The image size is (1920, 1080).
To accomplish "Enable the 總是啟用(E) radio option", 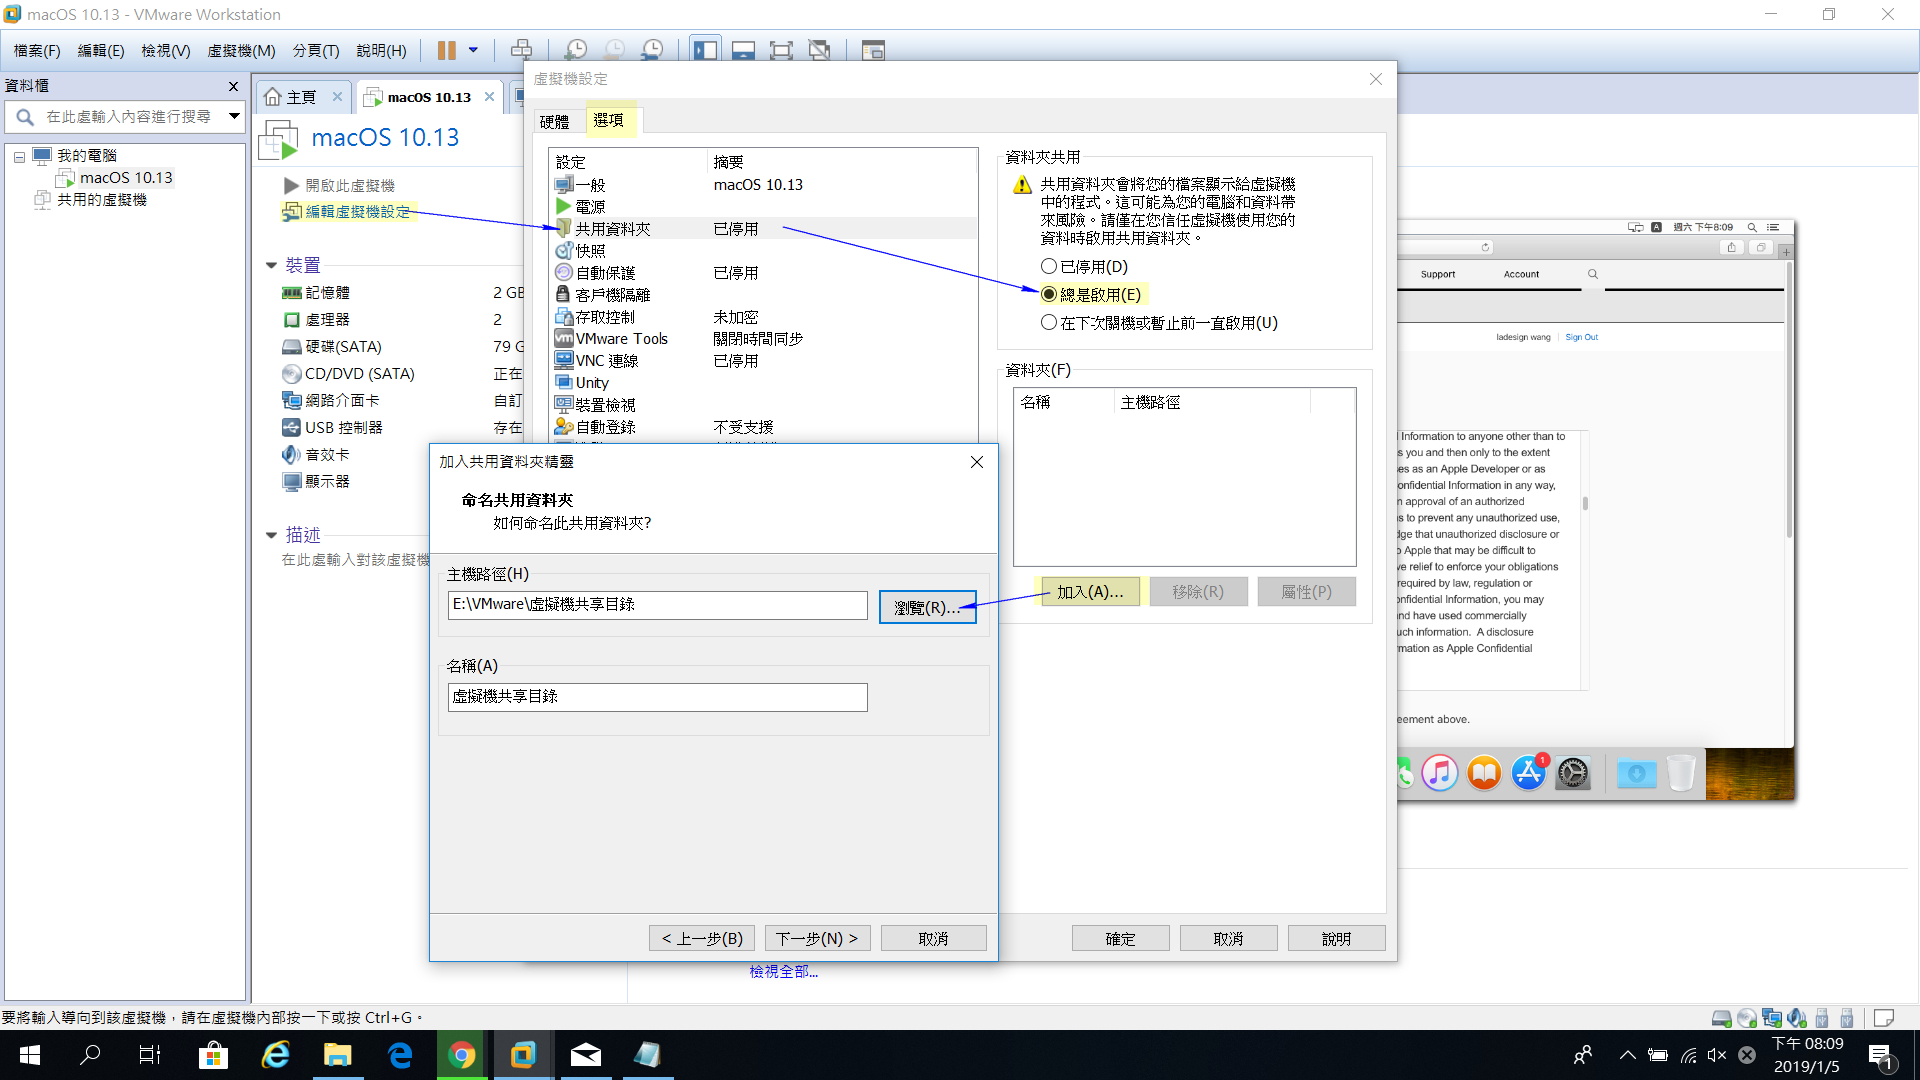I will pos(1049,294).
